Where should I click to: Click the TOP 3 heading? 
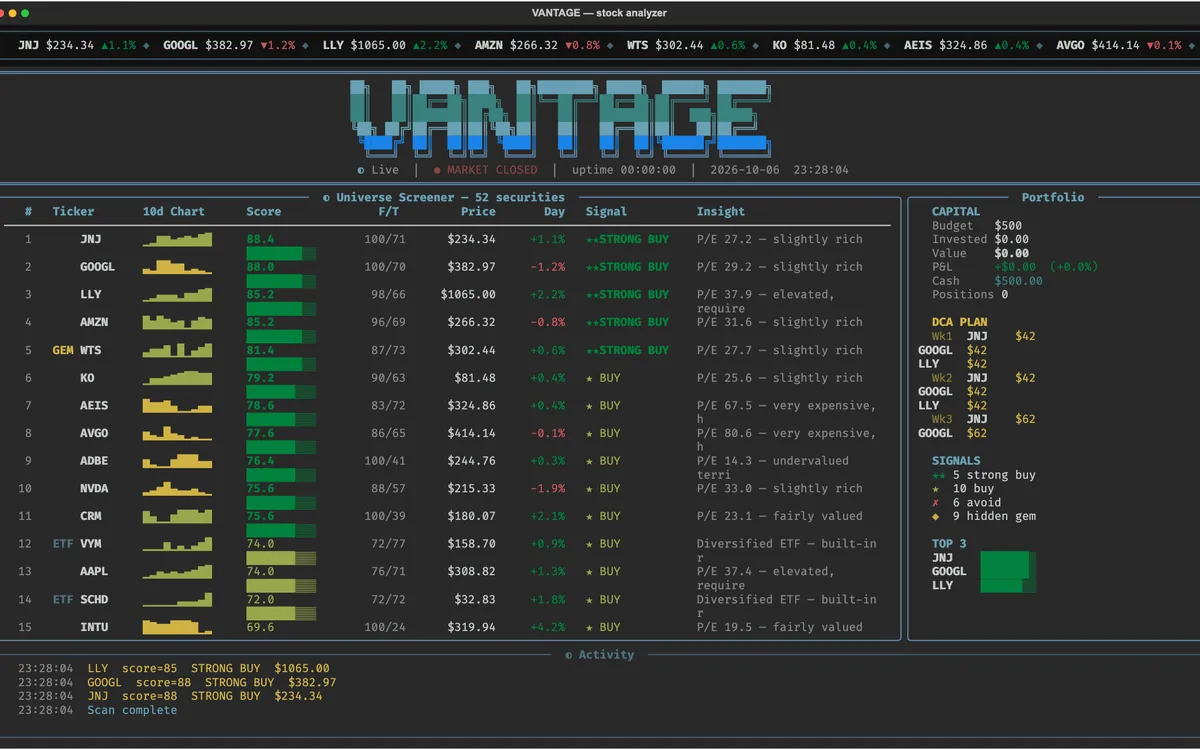tap(949, 544)
